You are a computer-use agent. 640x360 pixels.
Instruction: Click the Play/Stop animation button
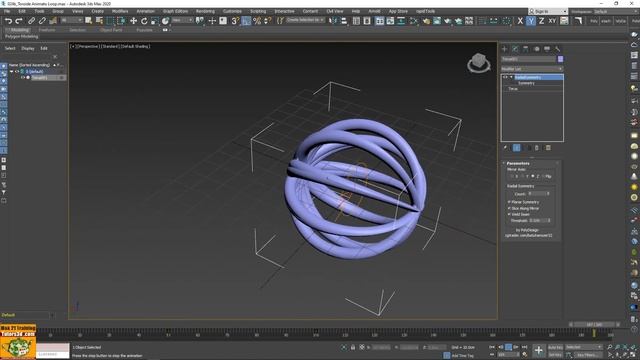pos(508,347)
